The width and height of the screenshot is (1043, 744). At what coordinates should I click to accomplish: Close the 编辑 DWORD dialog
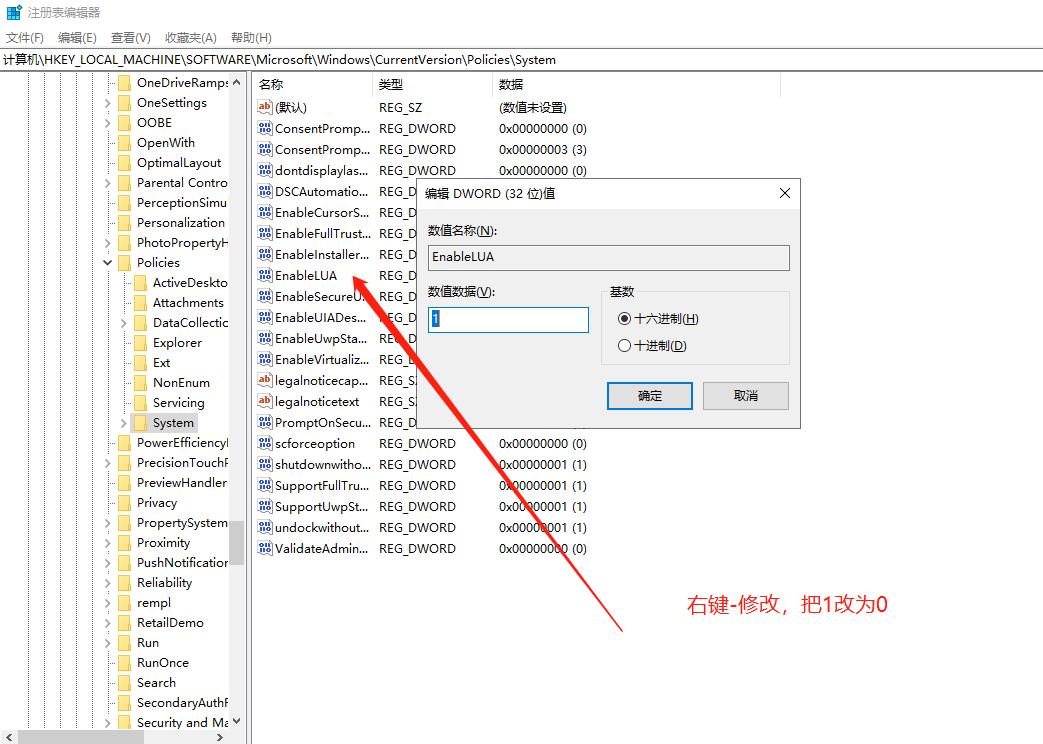(784, 194)
